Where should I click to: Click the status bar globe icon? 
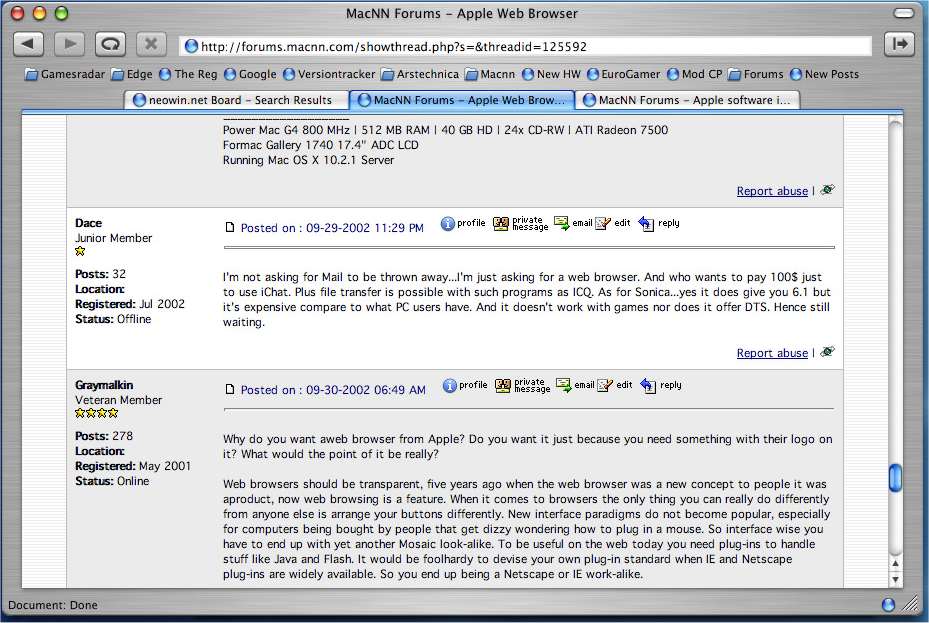[x=888, y=605]
